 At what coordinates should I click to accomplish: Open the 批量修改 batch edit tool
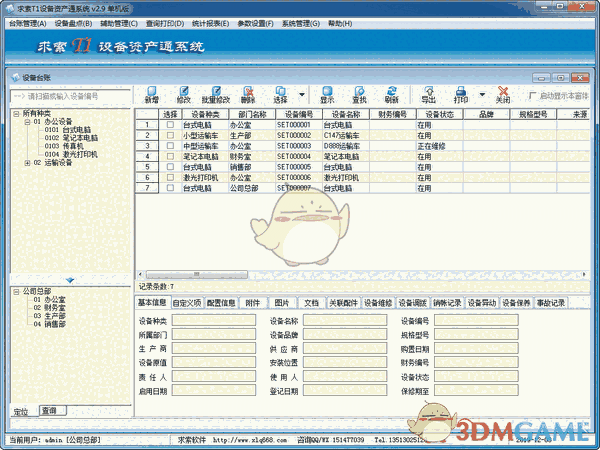pyautogui.click(x=216, y=95)
